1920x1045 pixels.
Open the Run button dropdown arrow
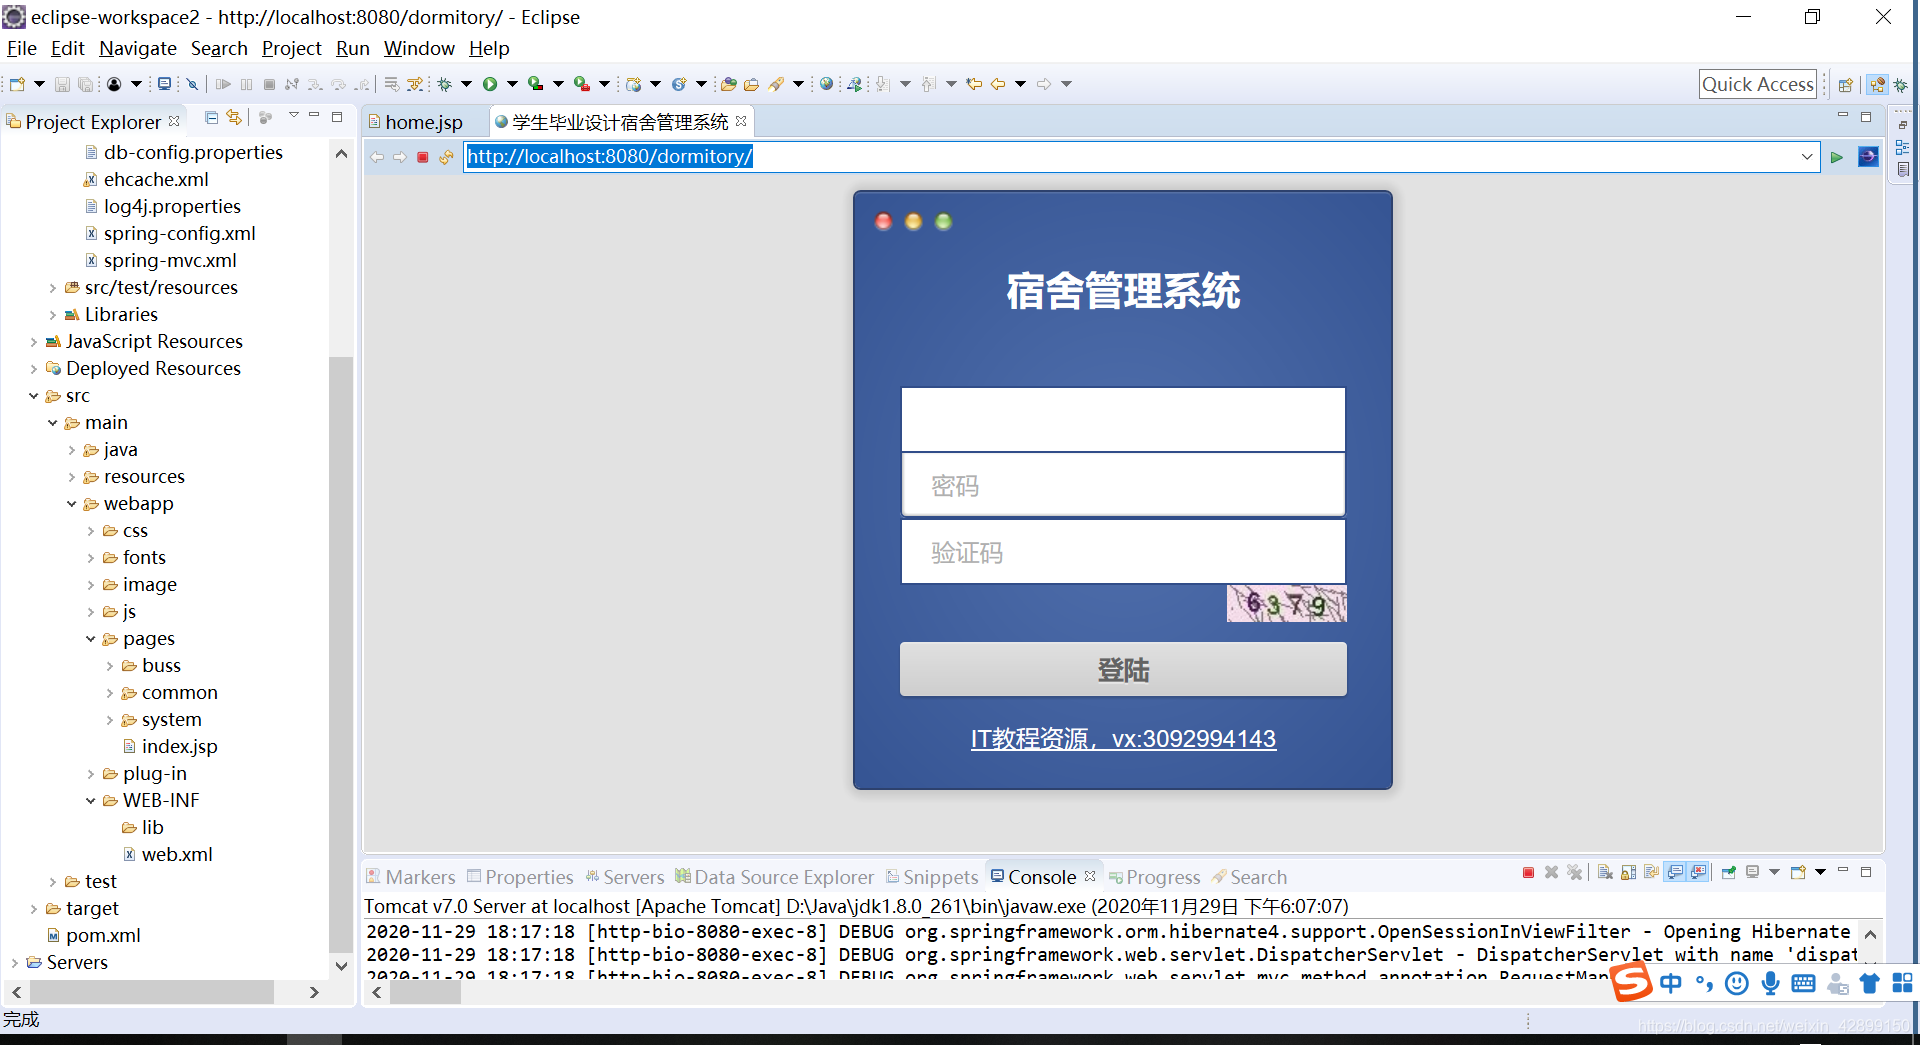tap(512, 84)
